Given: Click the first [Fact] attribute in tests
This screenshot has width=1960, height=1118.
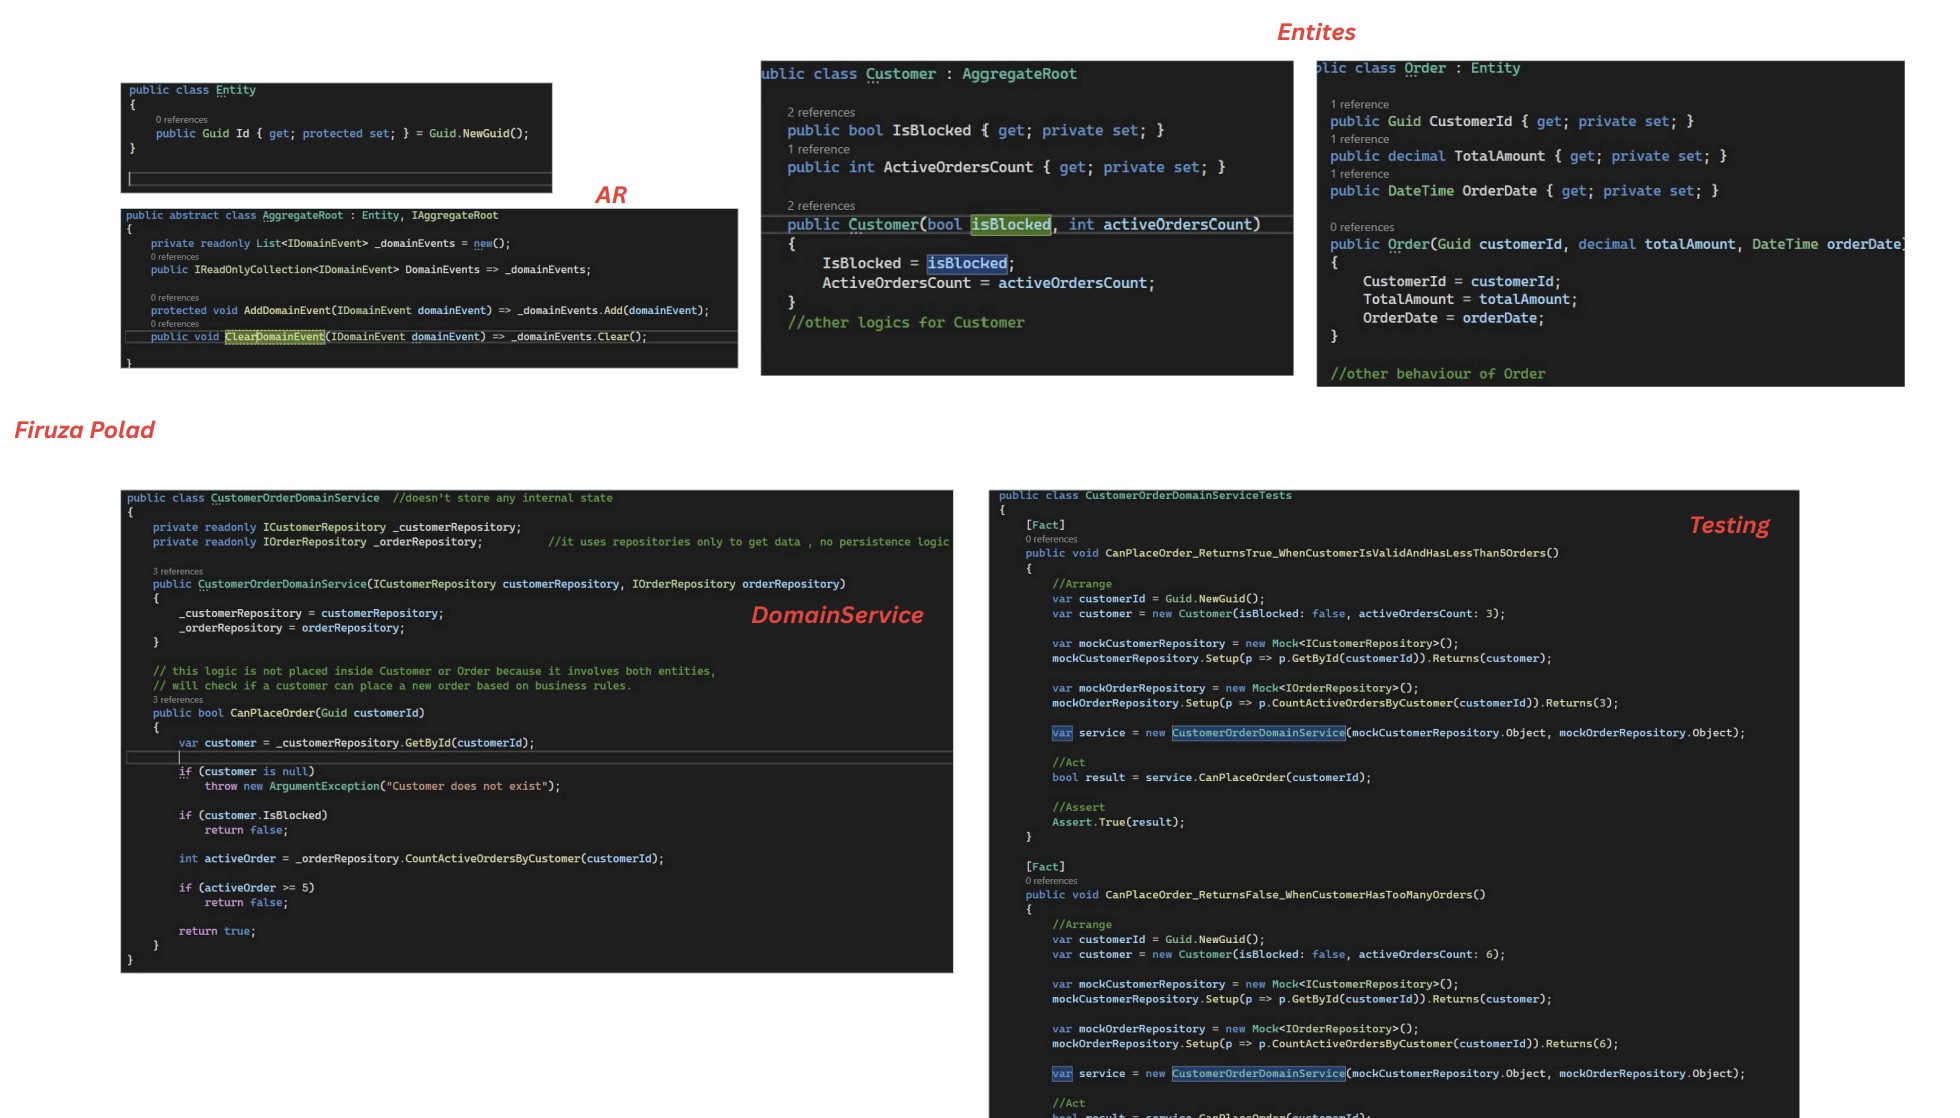Looking at the screenshot, I should (x=1044, y=525).
